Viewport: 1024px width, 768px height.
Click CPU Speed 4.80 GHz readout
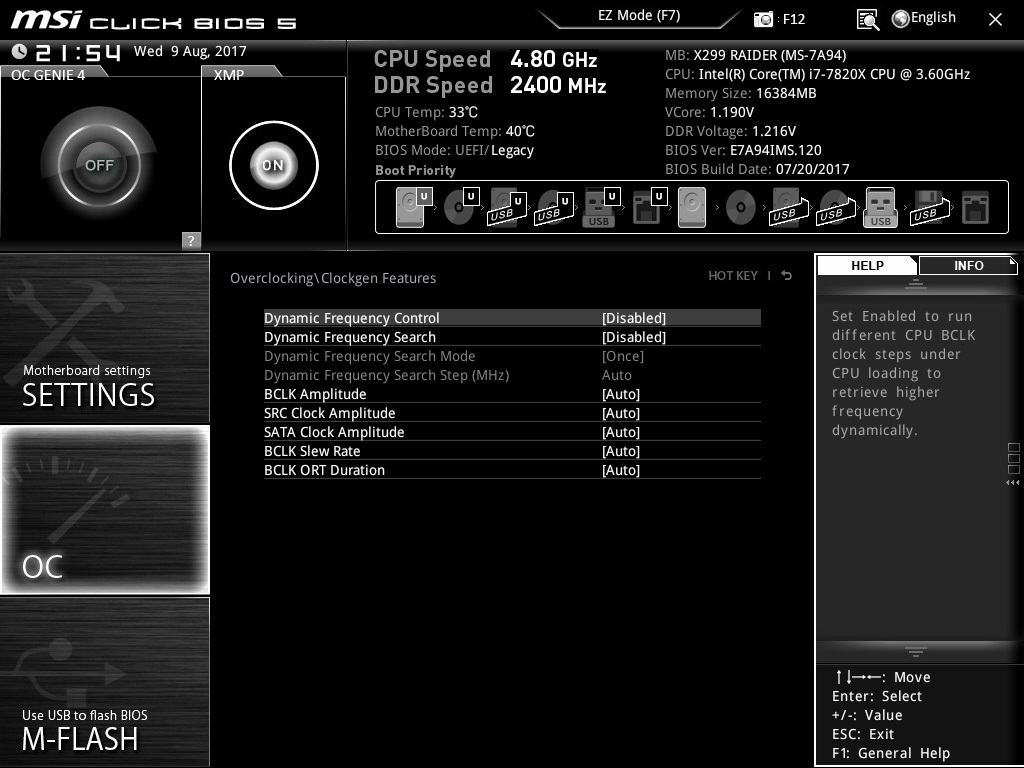(x=485, y=59)
